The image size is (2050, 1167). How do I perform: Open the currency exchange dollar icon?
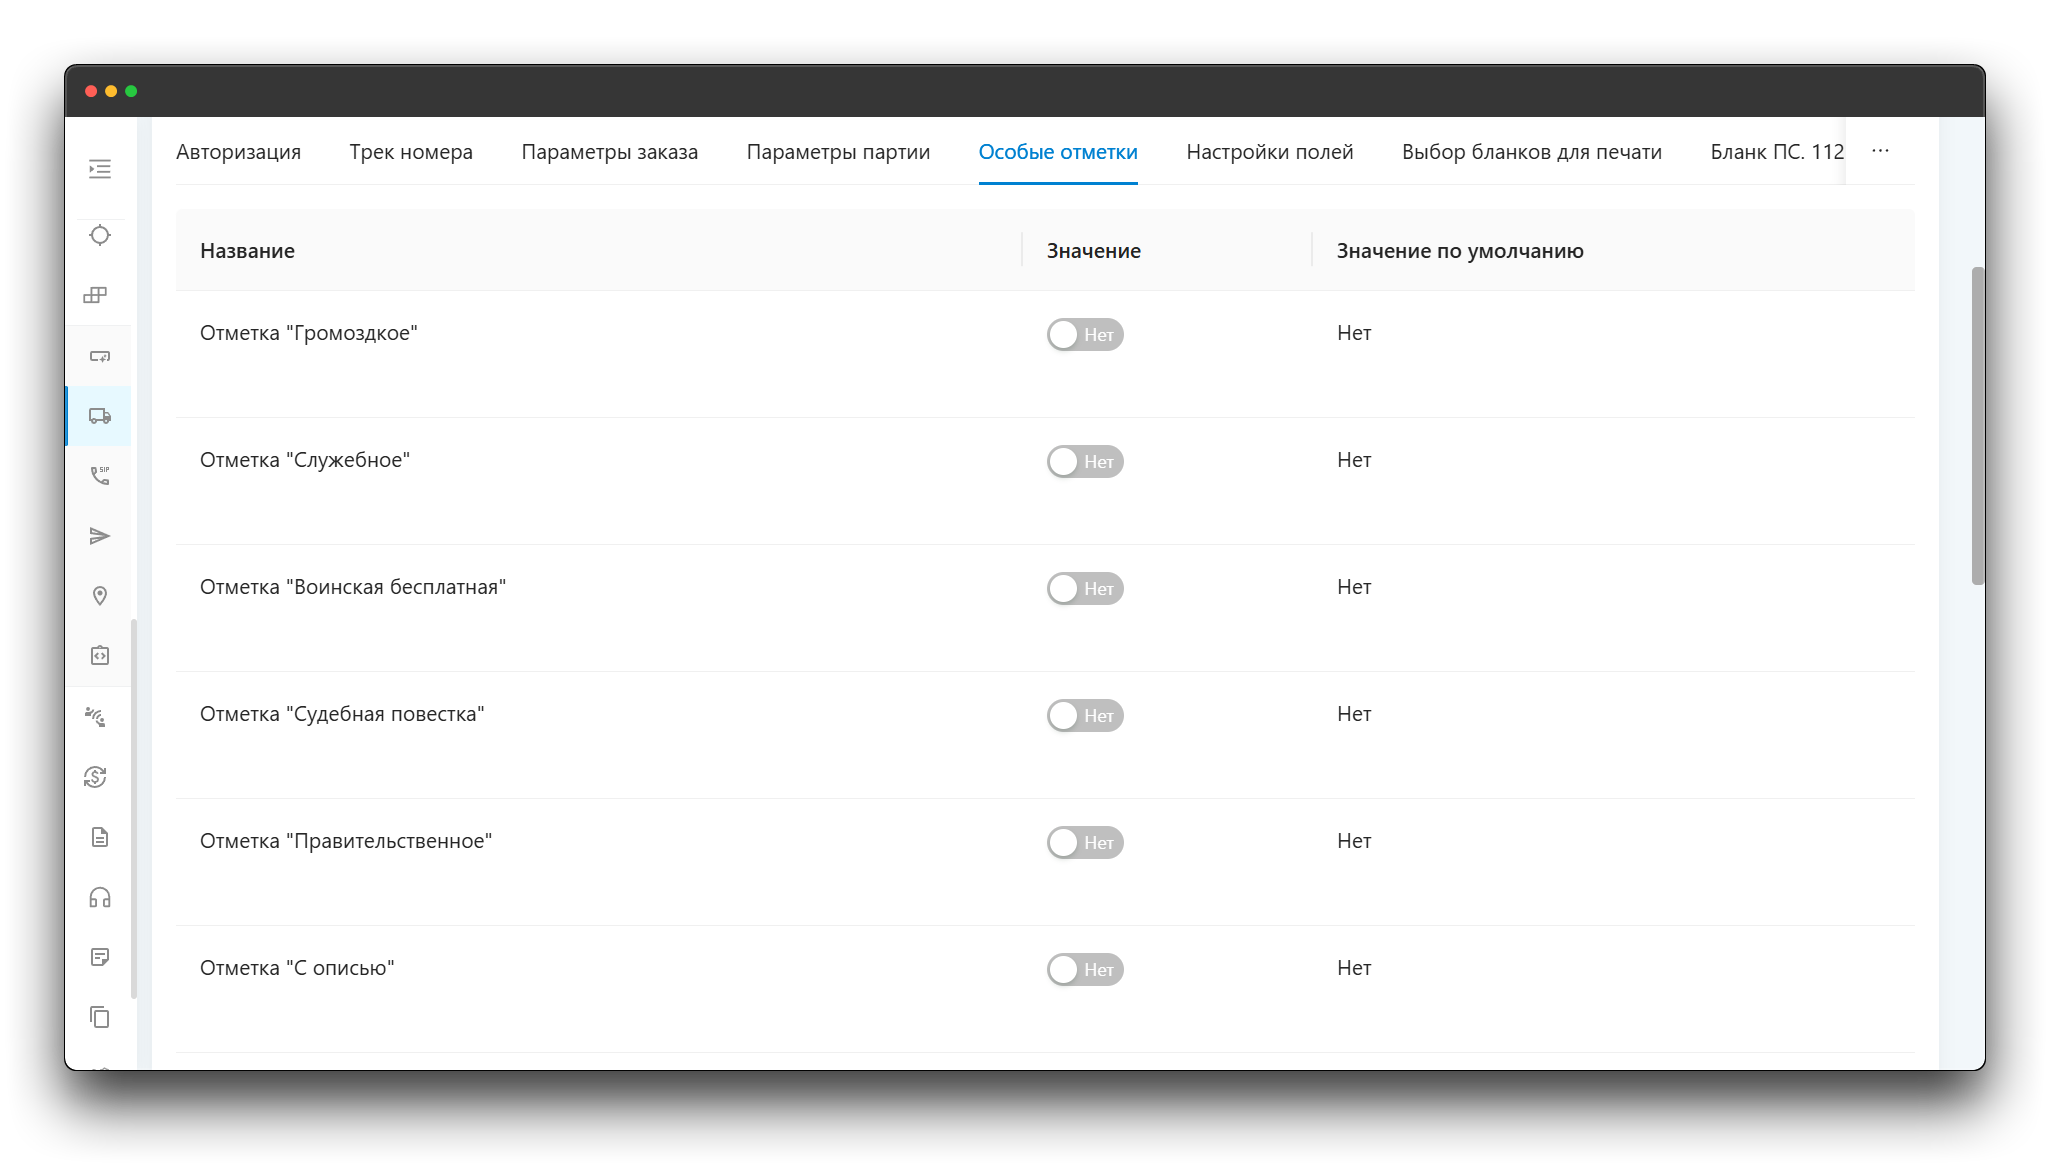pos(96,777)
